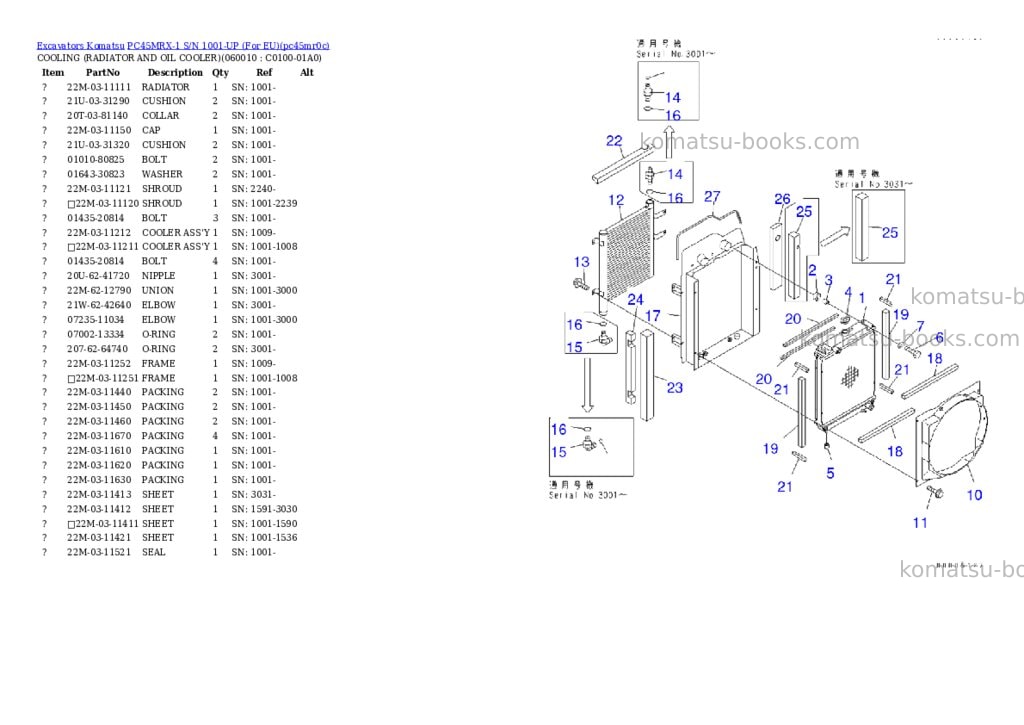Click the Alt column header
The height and width of the screenshot is (725, 1024).
coord(307,72)
